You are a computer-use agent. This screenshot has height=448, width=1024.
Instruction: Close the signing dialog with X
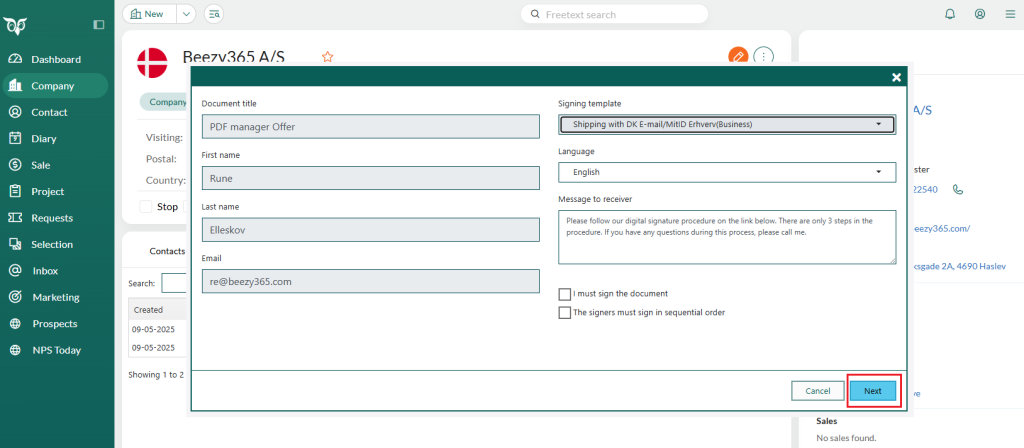897,77
